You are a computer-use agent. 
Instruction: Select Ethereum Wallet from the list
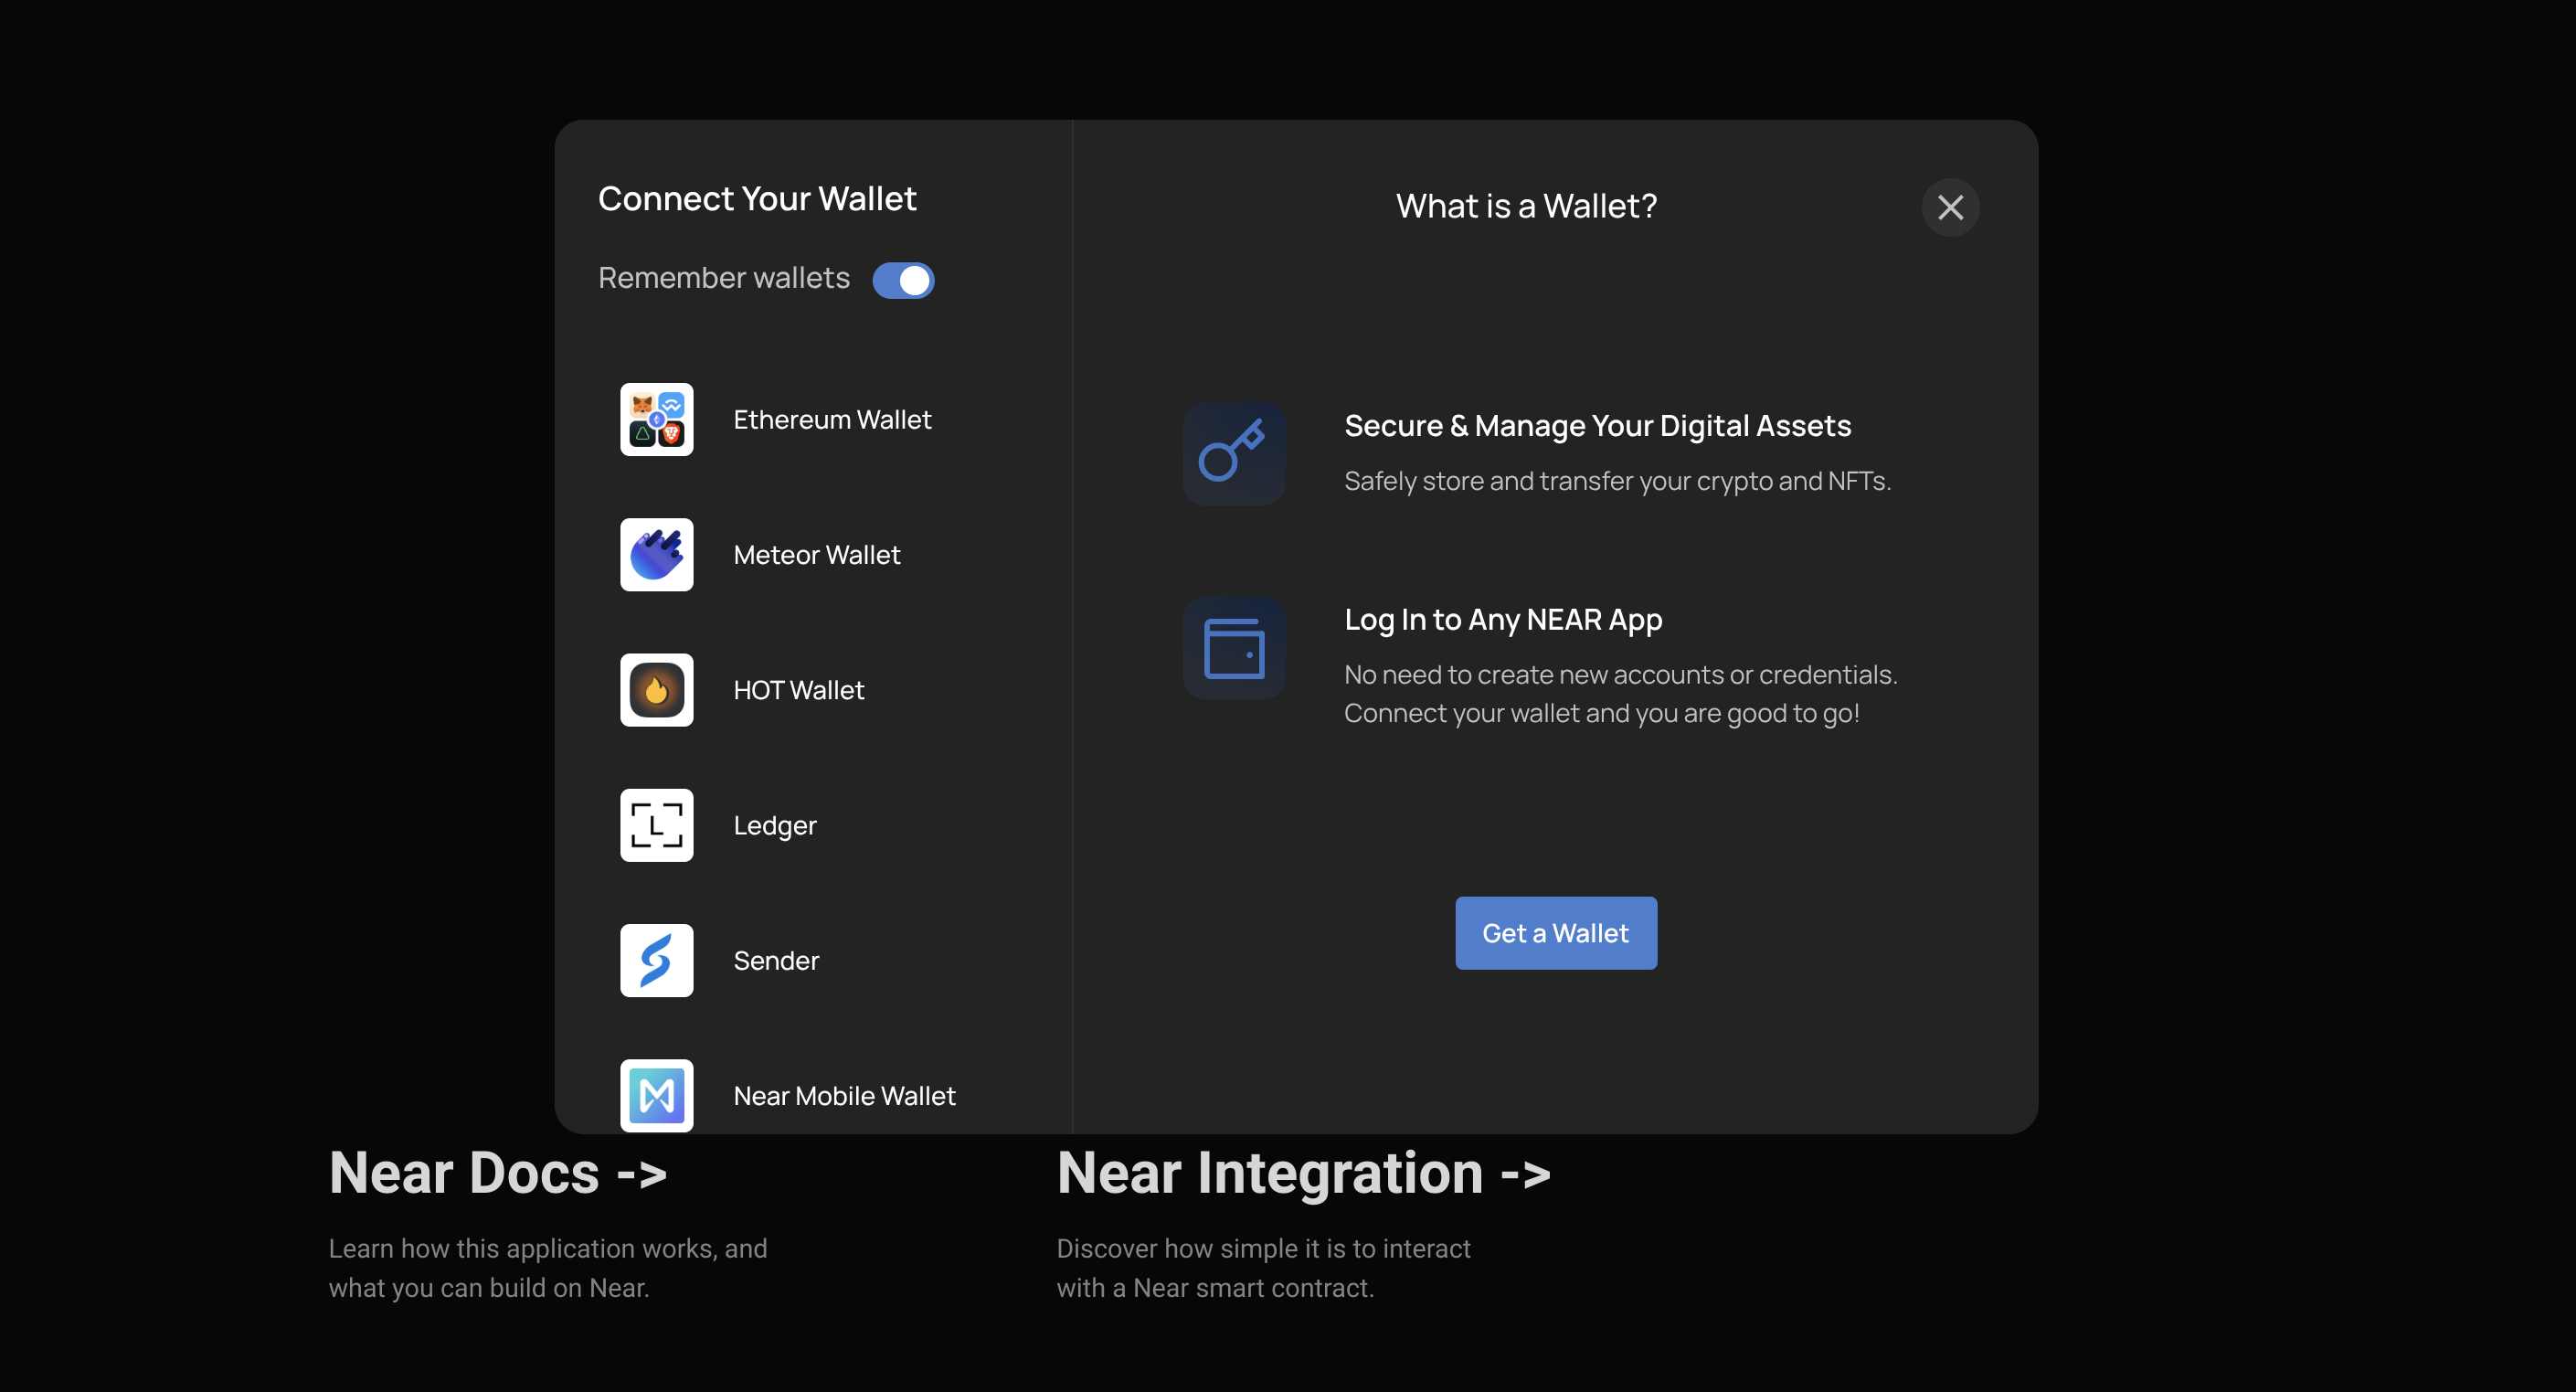tap(832, 419)
